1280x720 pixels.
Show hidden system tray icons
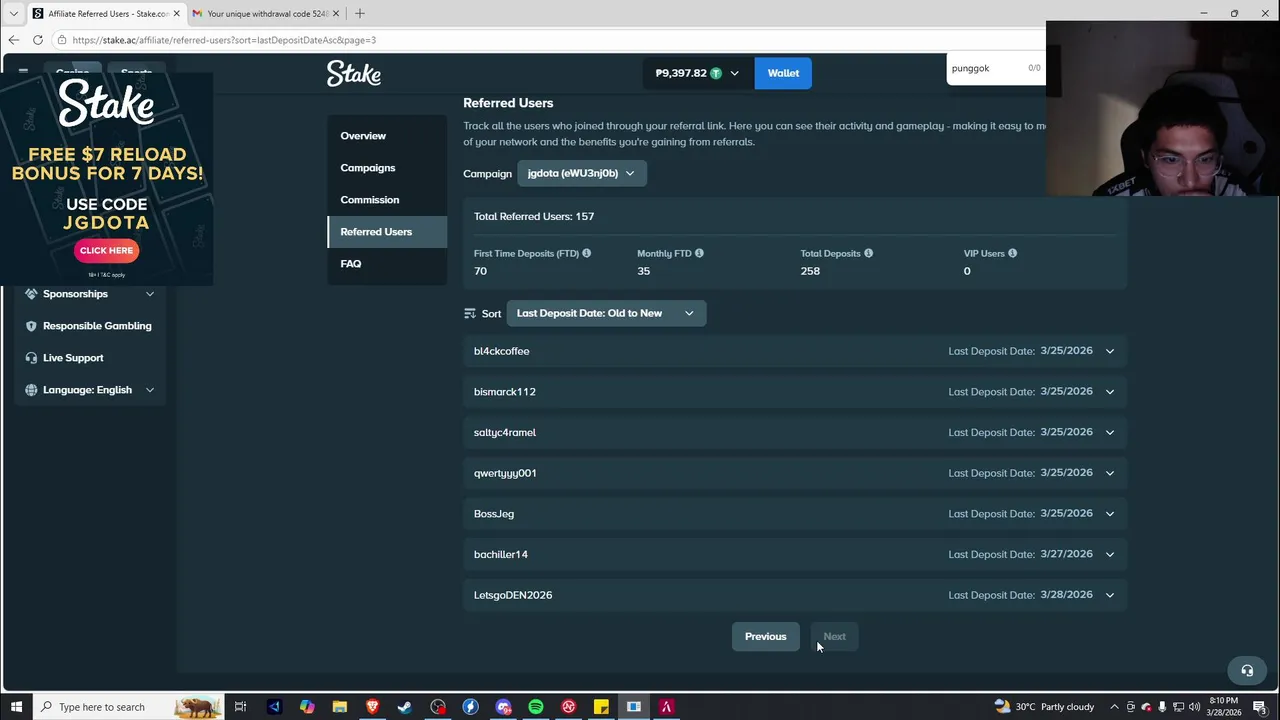[x=1114, y=707]
